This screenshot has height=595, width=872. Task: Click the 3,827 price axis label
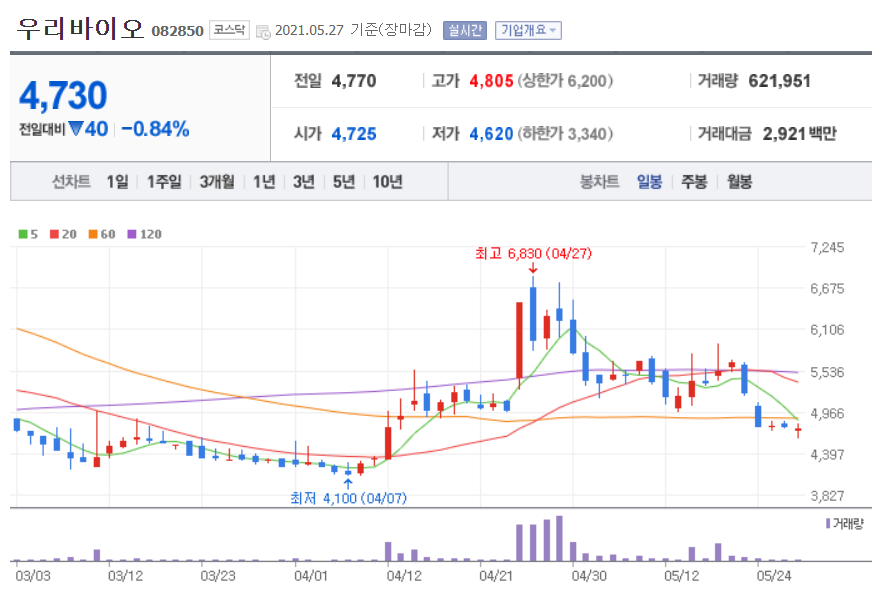tap(827, 495)
